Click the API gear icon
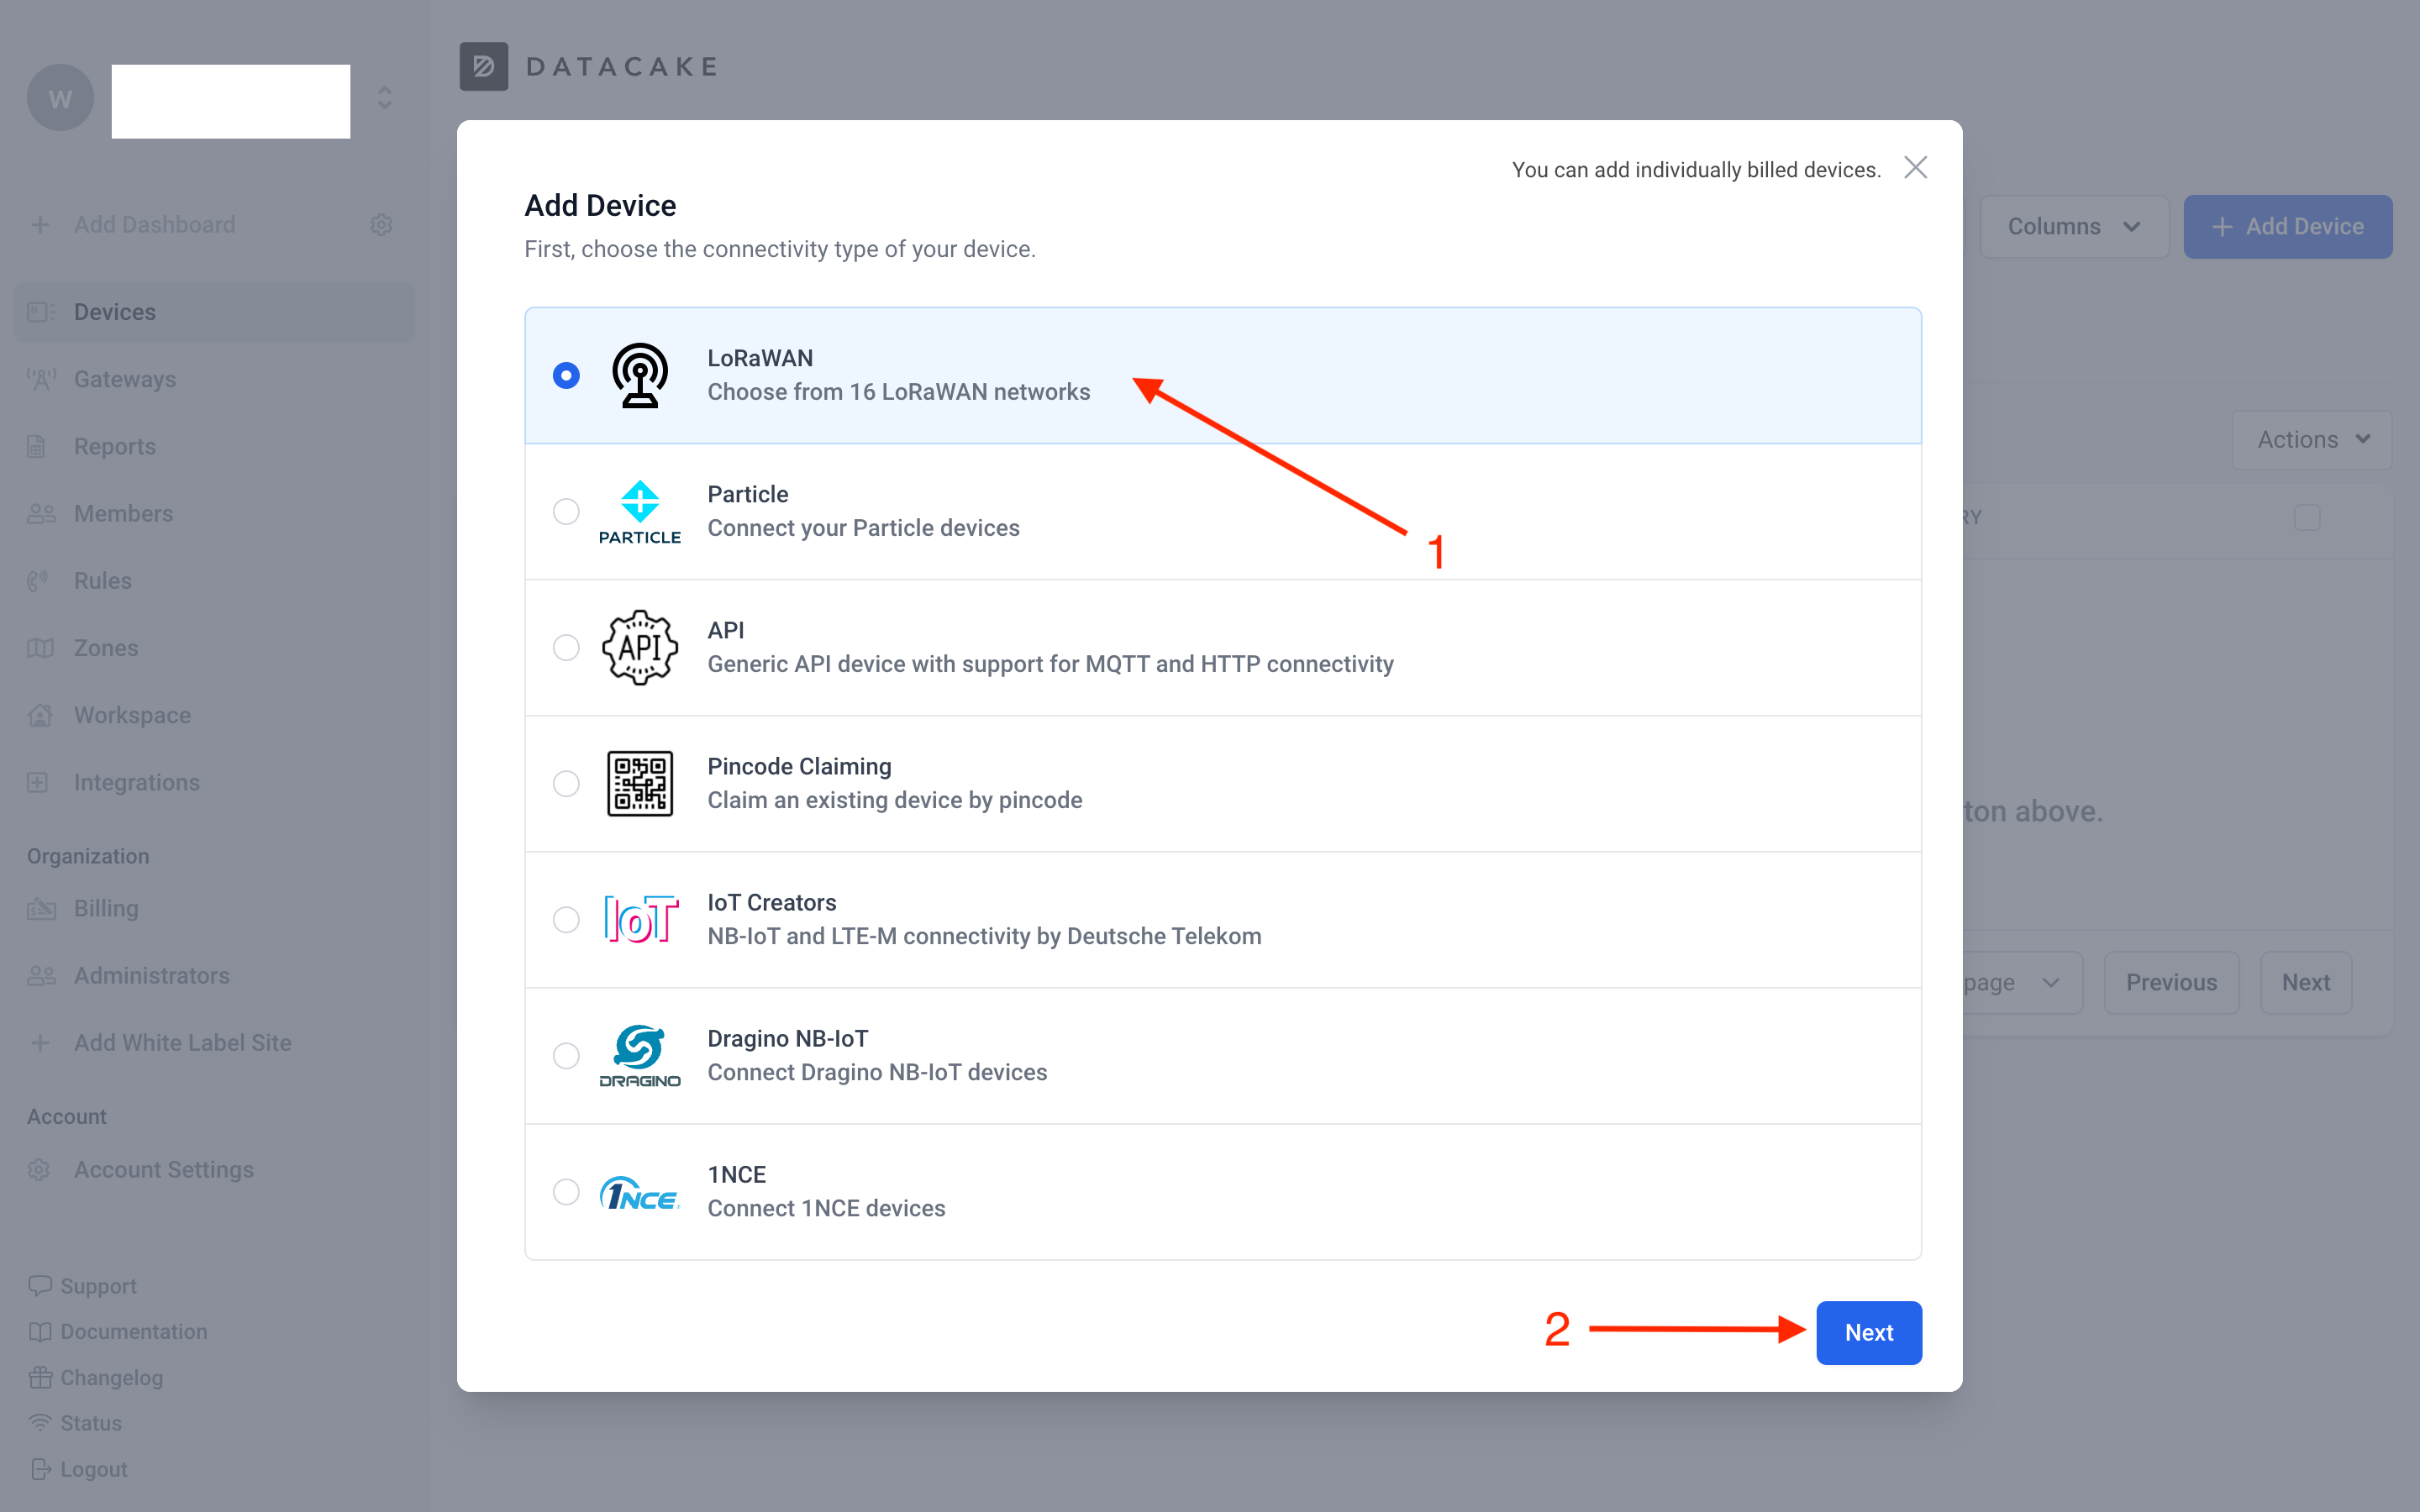2420x1512 pixels. pos(640,647)
